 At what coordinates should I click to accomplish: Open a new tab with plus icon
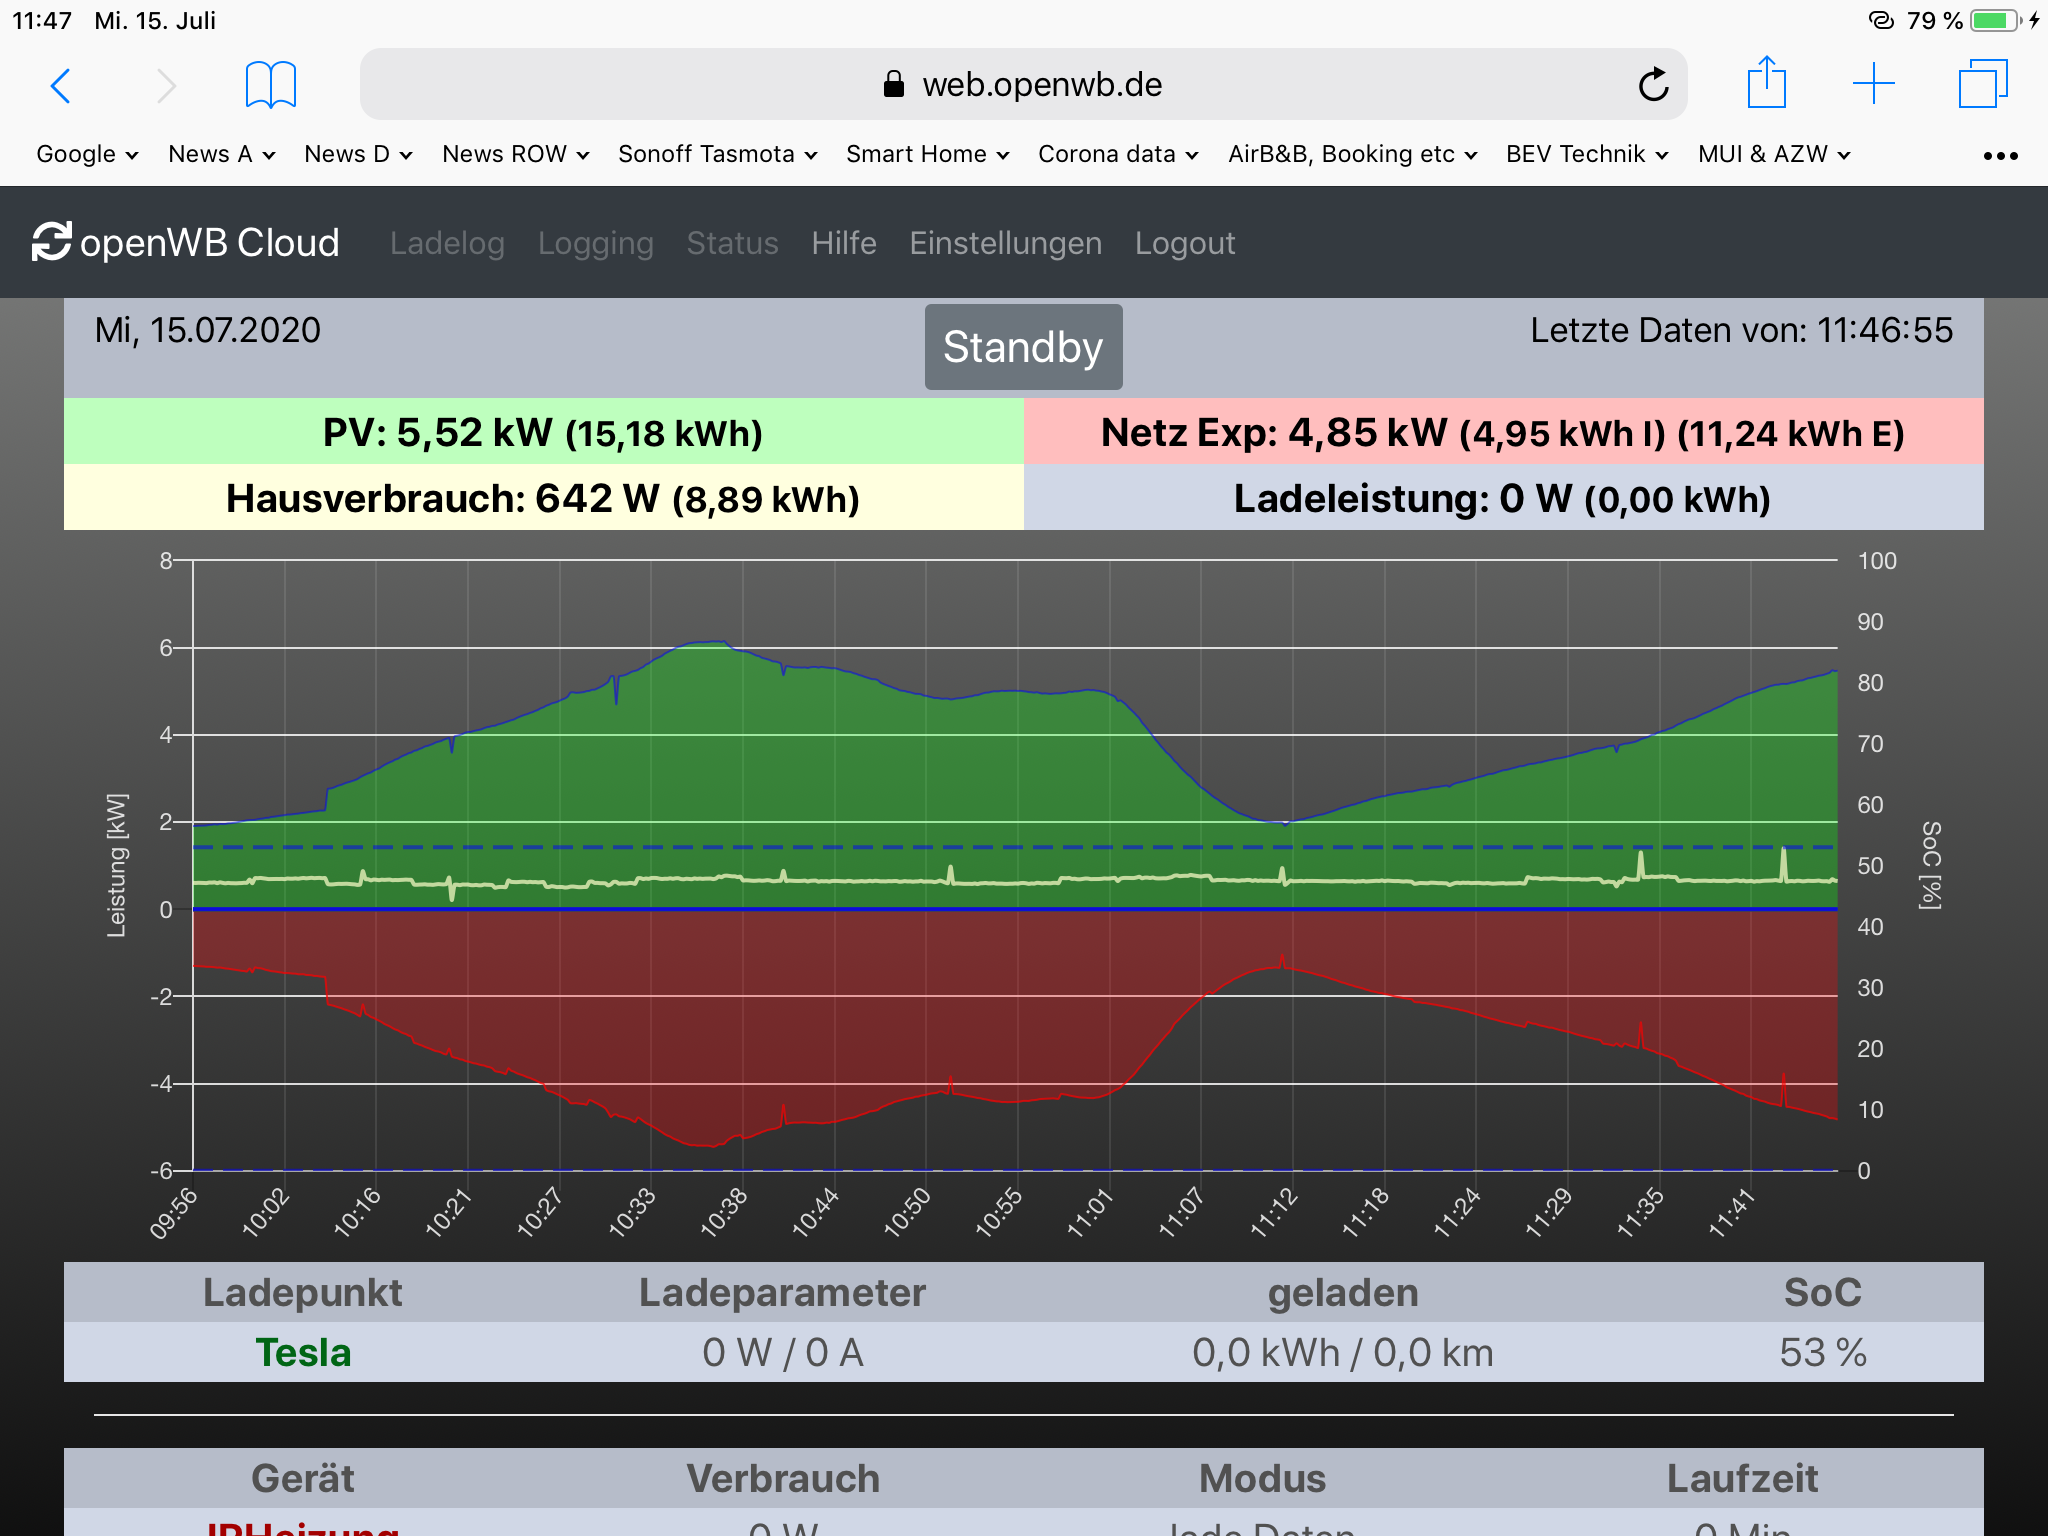click(x=1873, y=84)
